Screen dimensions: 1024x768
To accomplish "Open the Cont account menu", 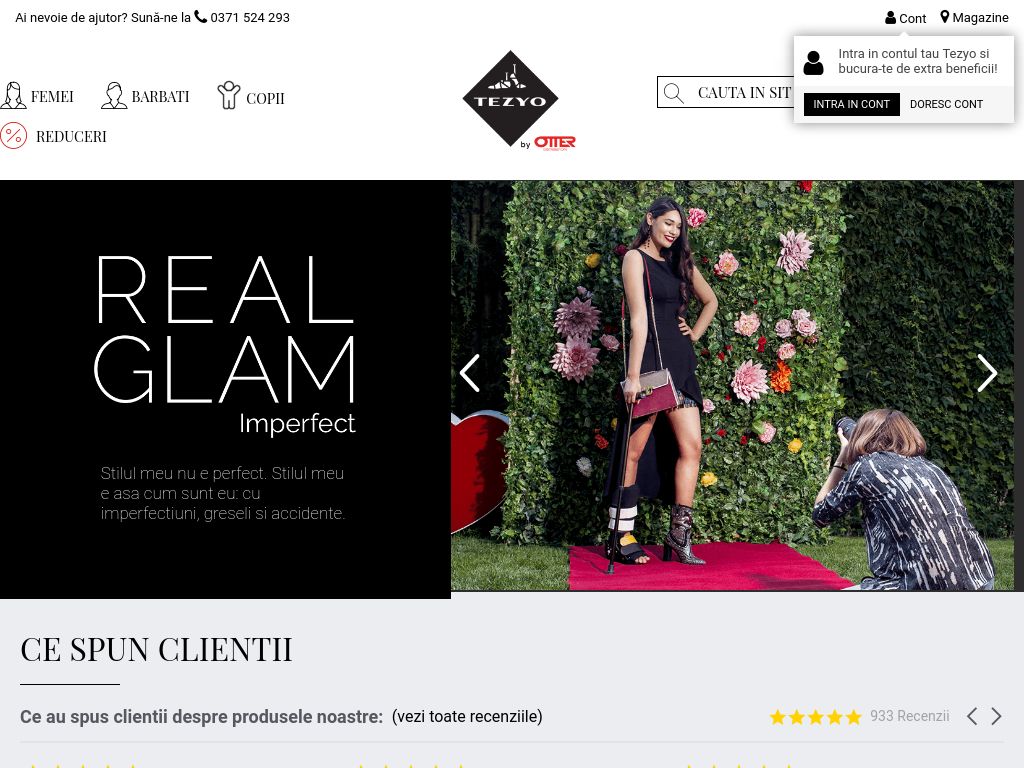I will pos(905,18).
